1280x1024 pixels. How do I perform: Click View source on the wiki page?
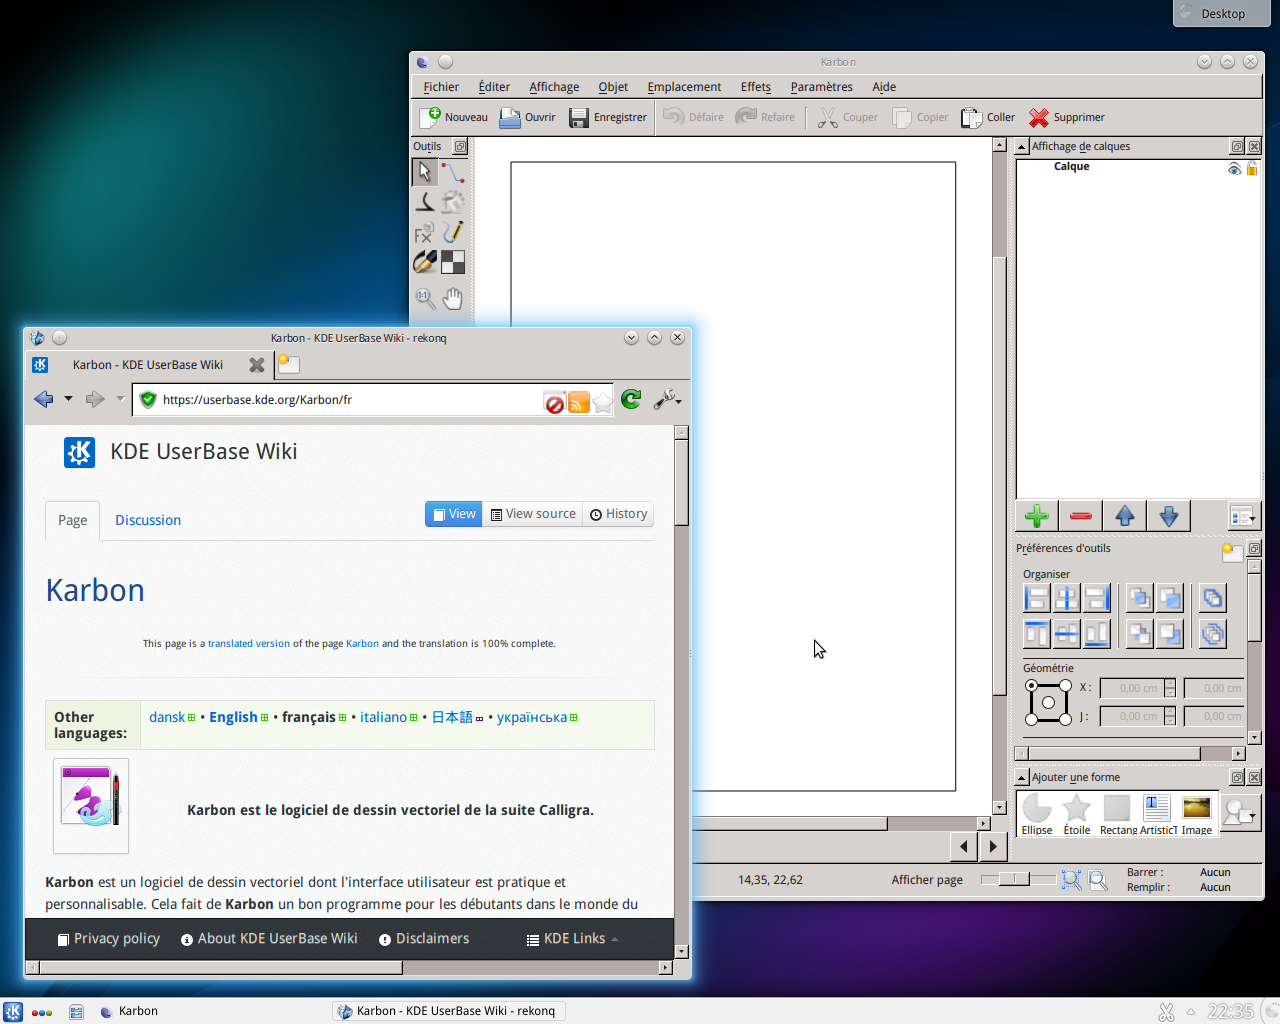[533, 514]
